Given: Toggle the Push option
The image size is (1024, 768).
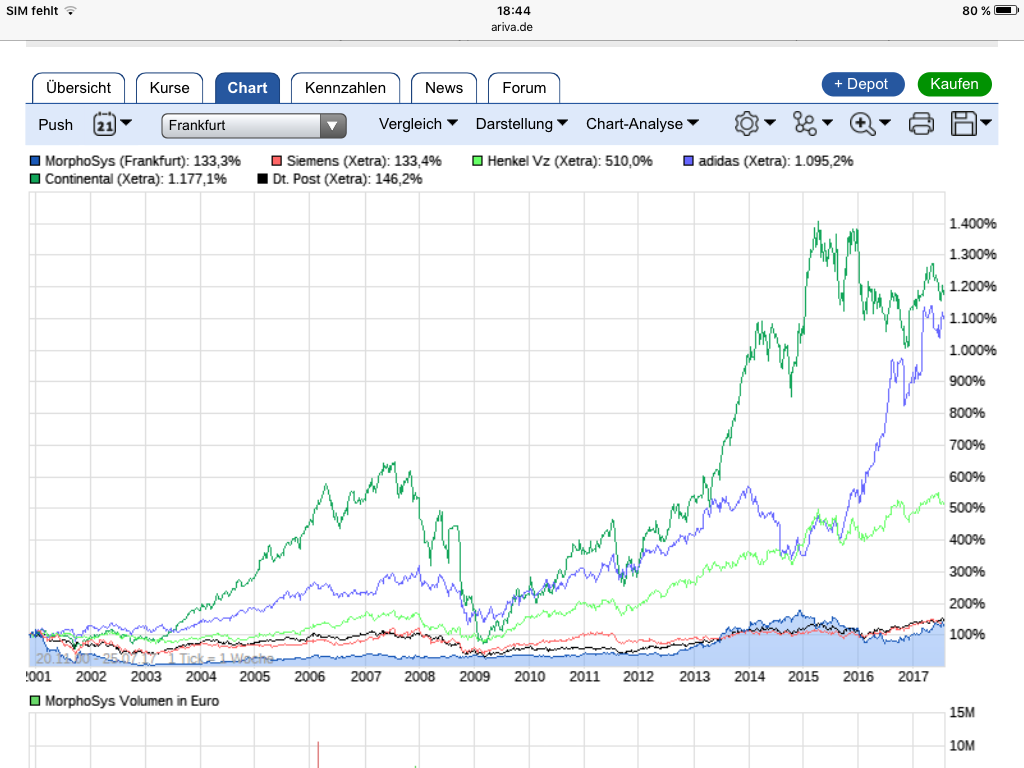Looking at the screenshot, I should [x=56, y=125].
